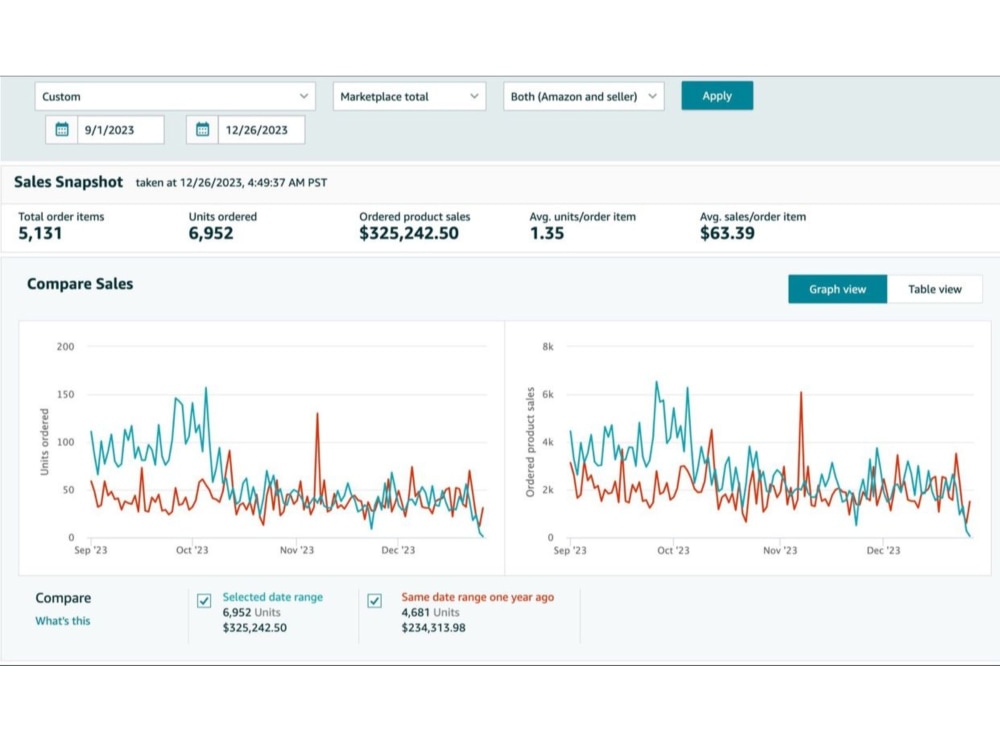Expand the Custom date range dropdown

pos(175,96)
